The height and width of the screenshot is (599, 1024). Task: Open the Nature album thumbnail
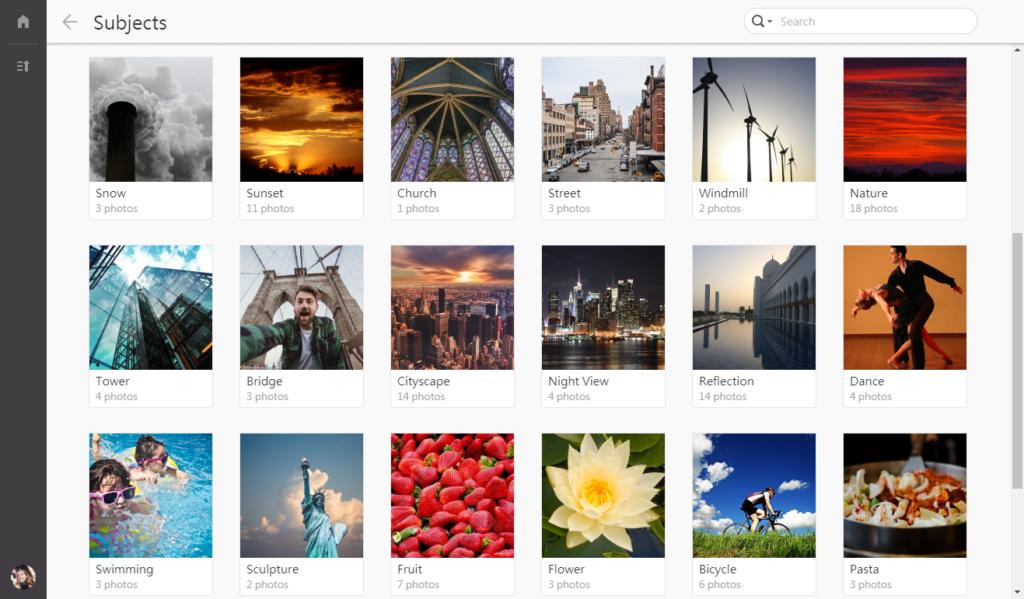pos(905,120)
